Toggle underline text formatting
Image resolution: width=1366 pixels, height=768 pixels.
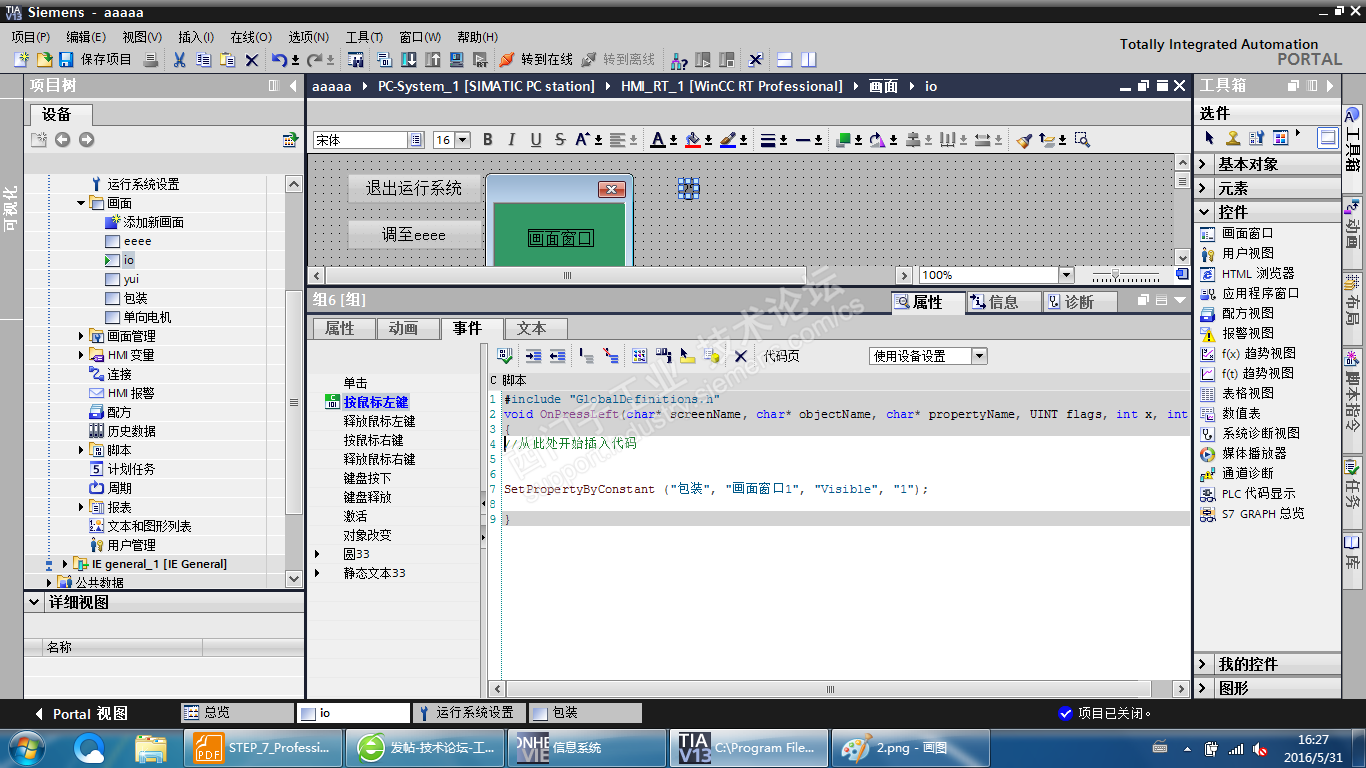[x=536, y=140]
